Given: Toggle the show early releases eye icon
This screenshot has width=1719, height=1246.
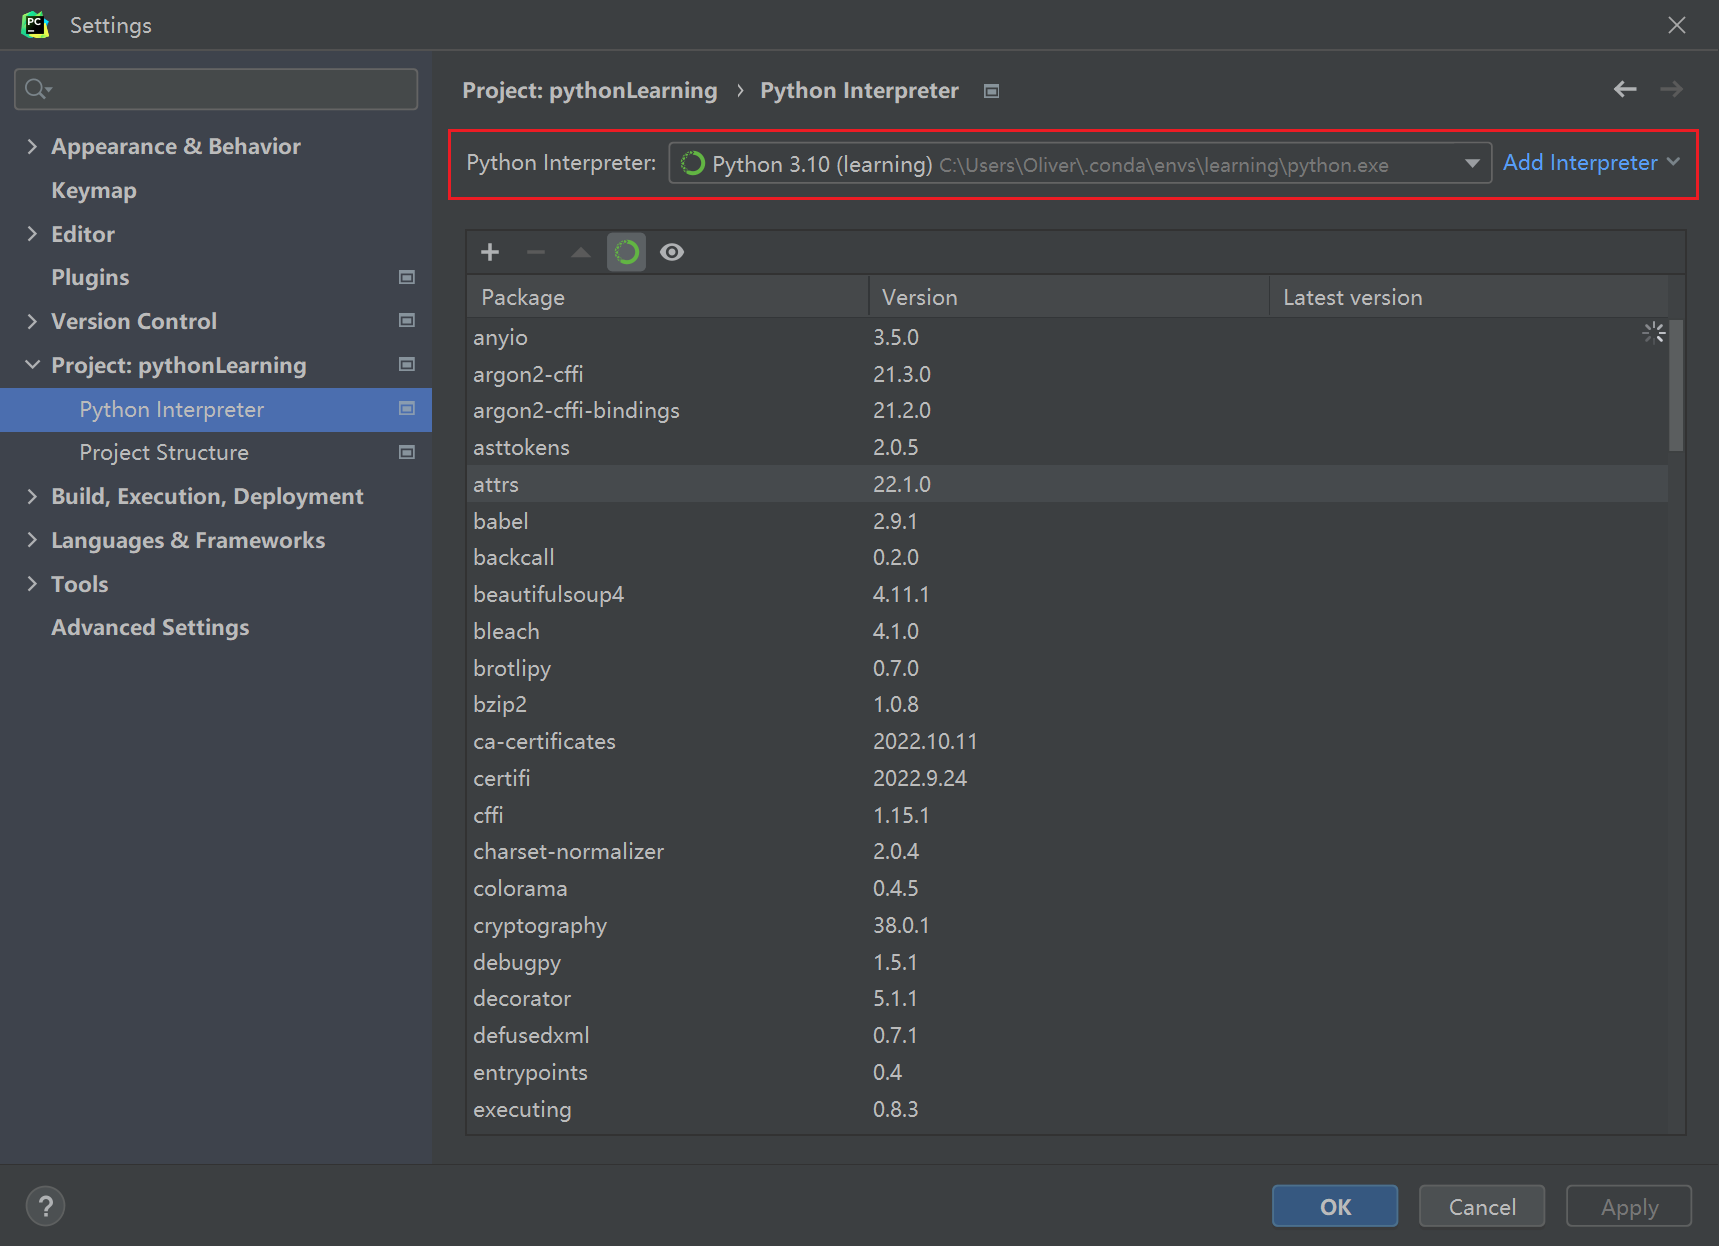Looking at the screenshot, I should click(672, 252).
